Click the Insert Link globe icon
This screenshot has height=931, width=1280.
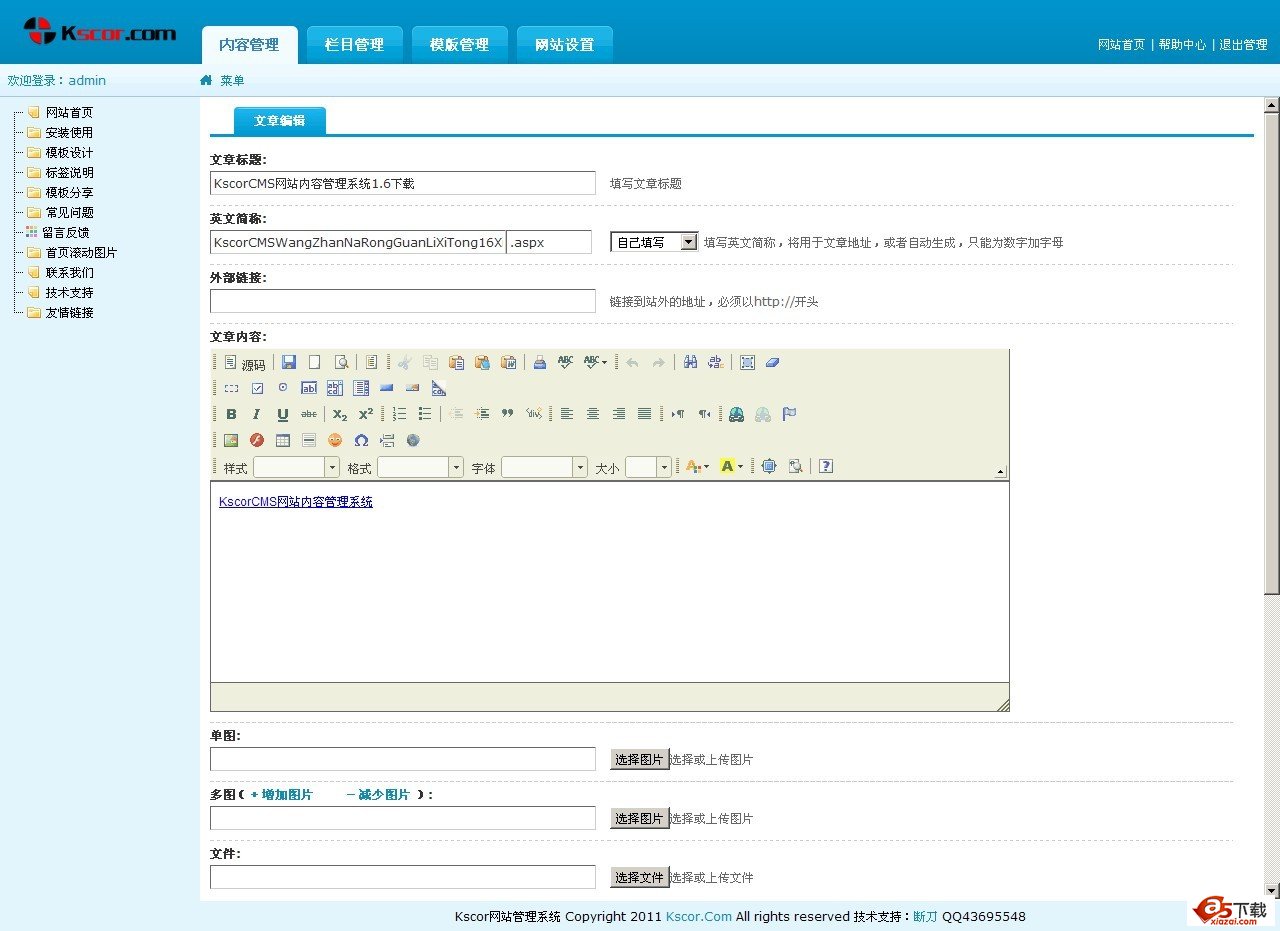(x=737, y=414)
